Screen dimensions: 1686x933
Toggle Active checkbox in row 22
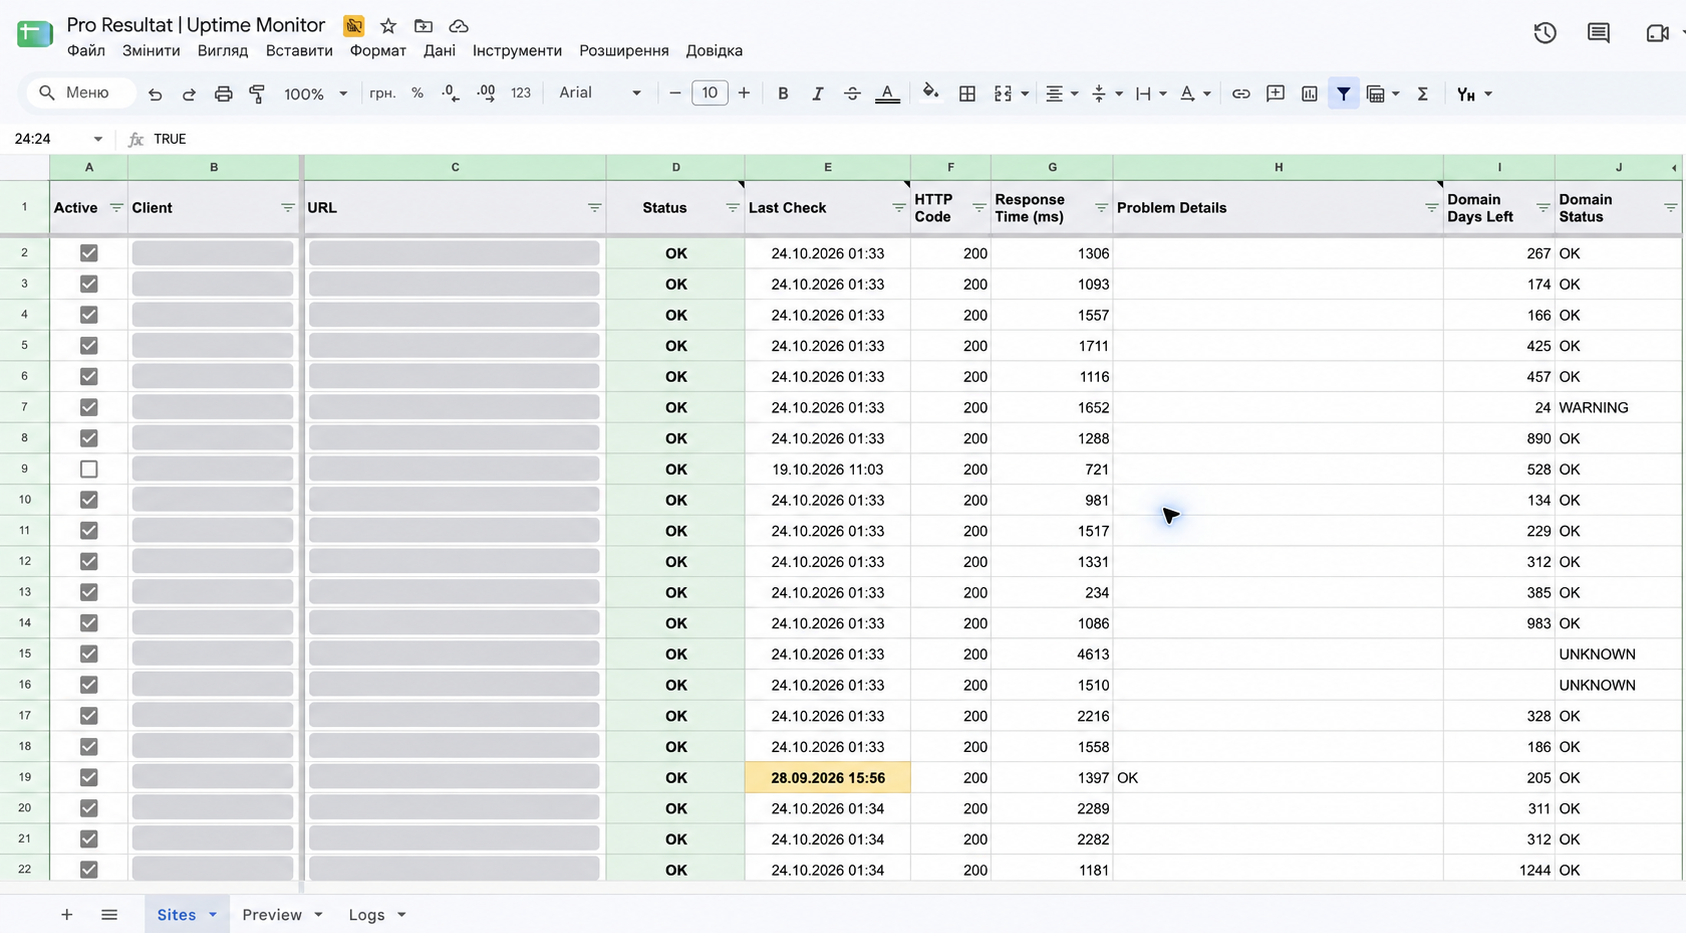[x=89, y=870]
